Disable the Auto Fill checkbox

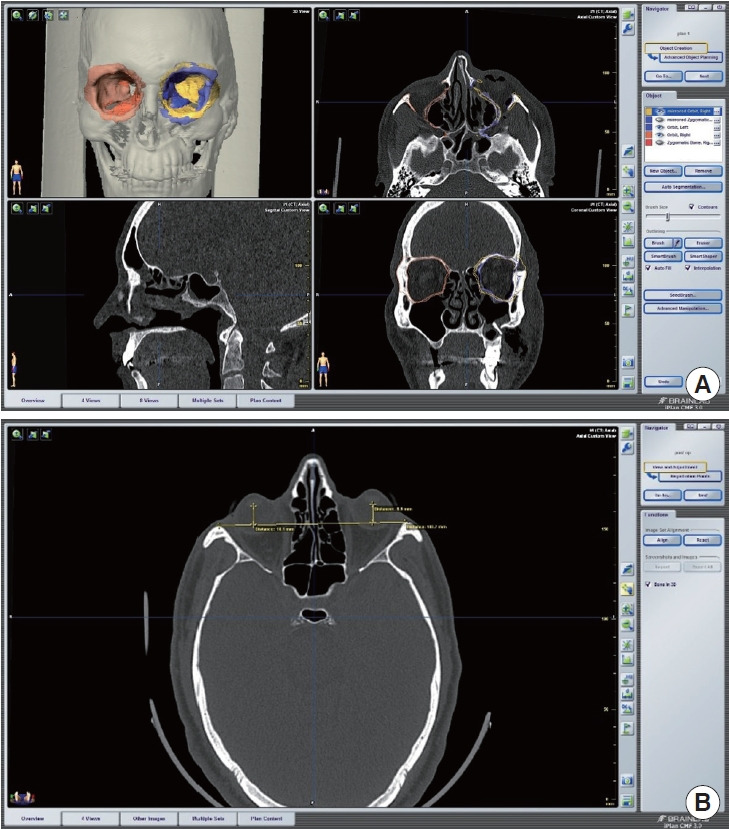650,268
